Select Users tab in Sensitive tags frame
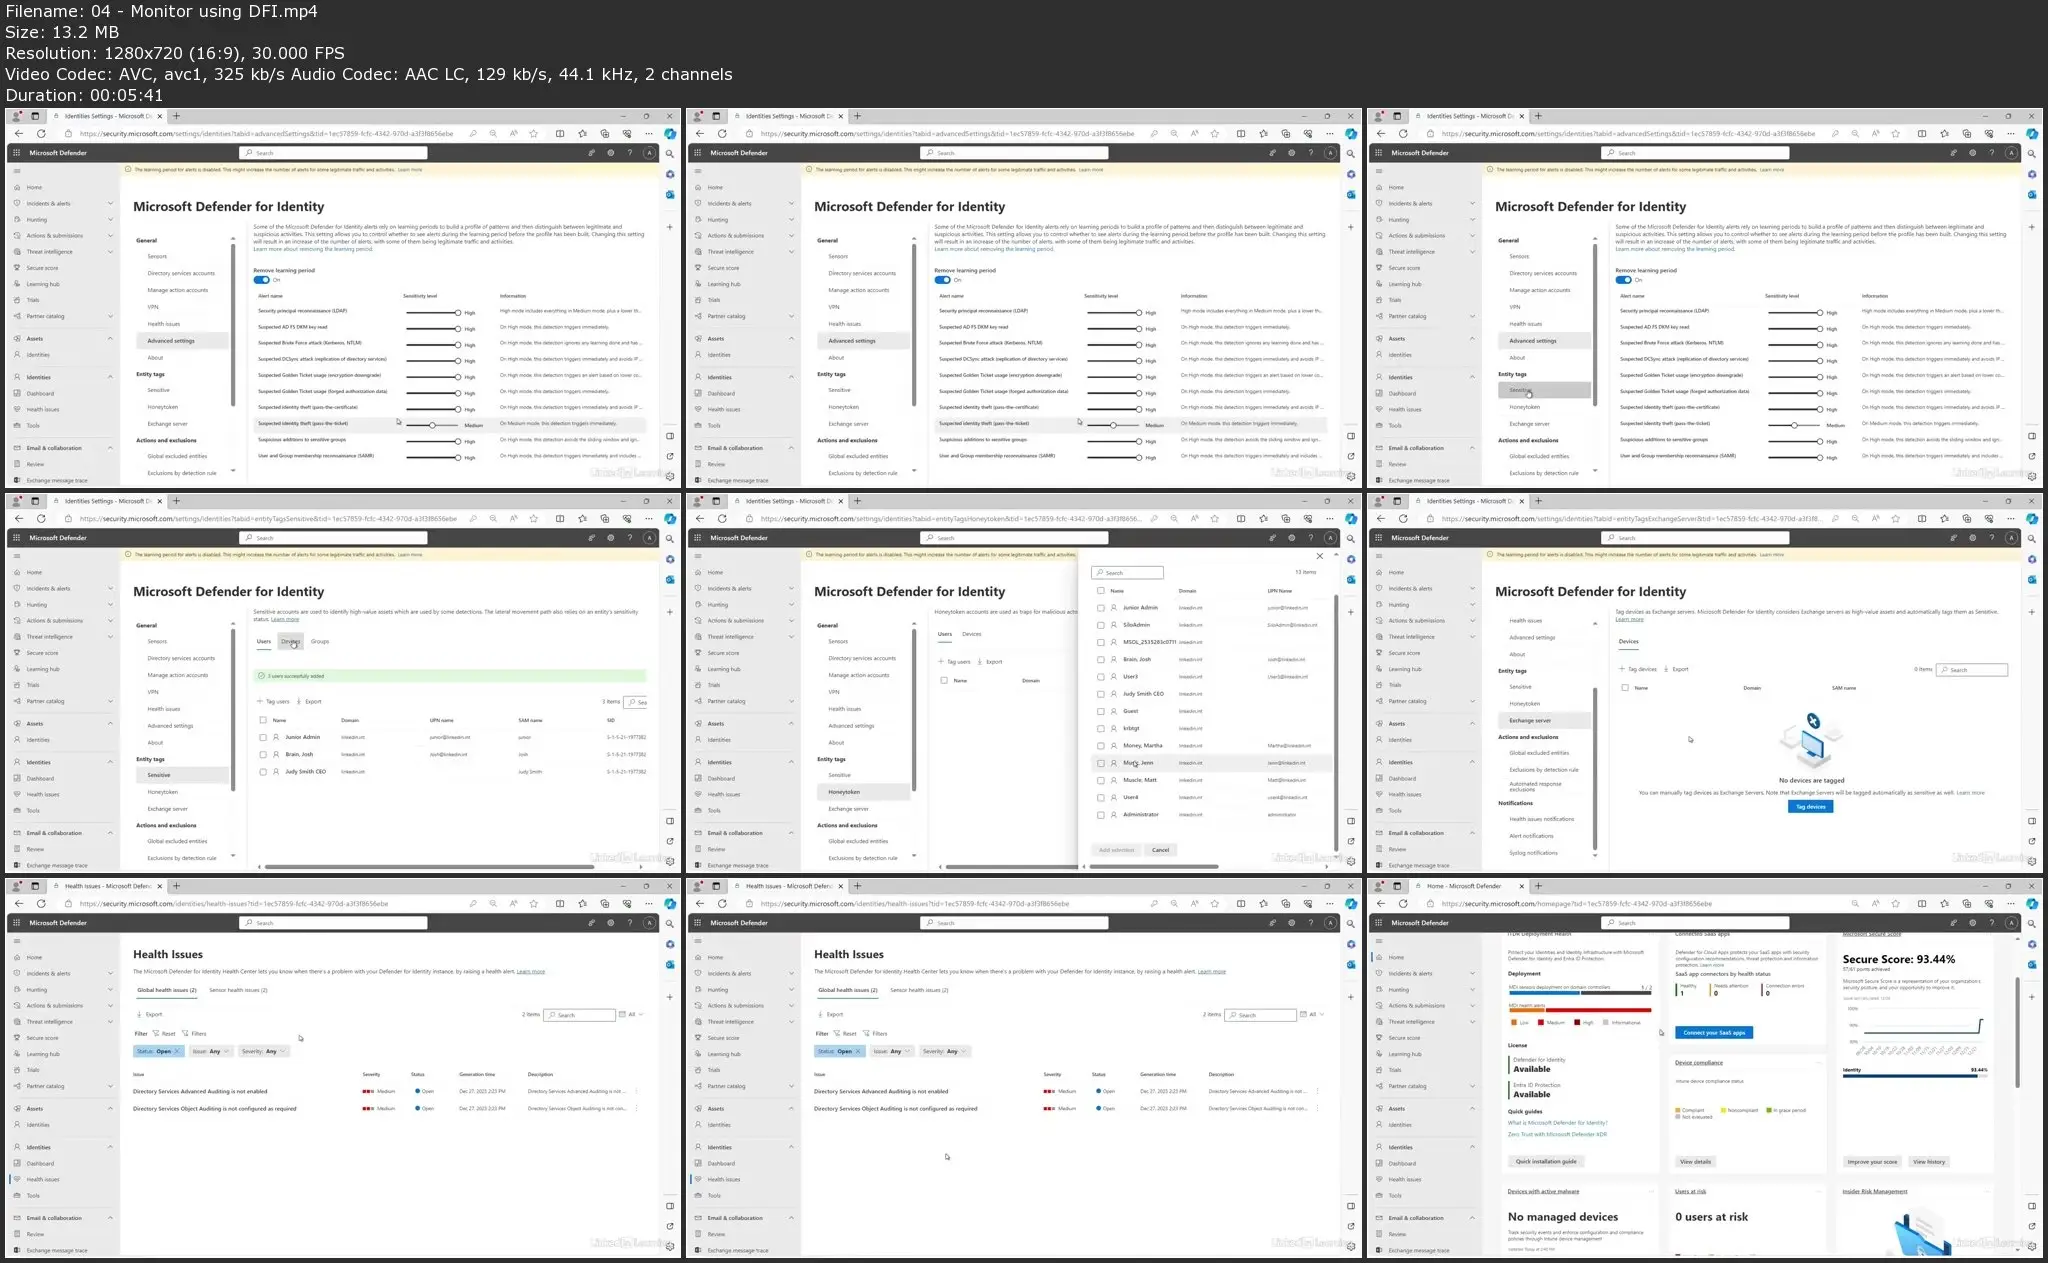 264,642
